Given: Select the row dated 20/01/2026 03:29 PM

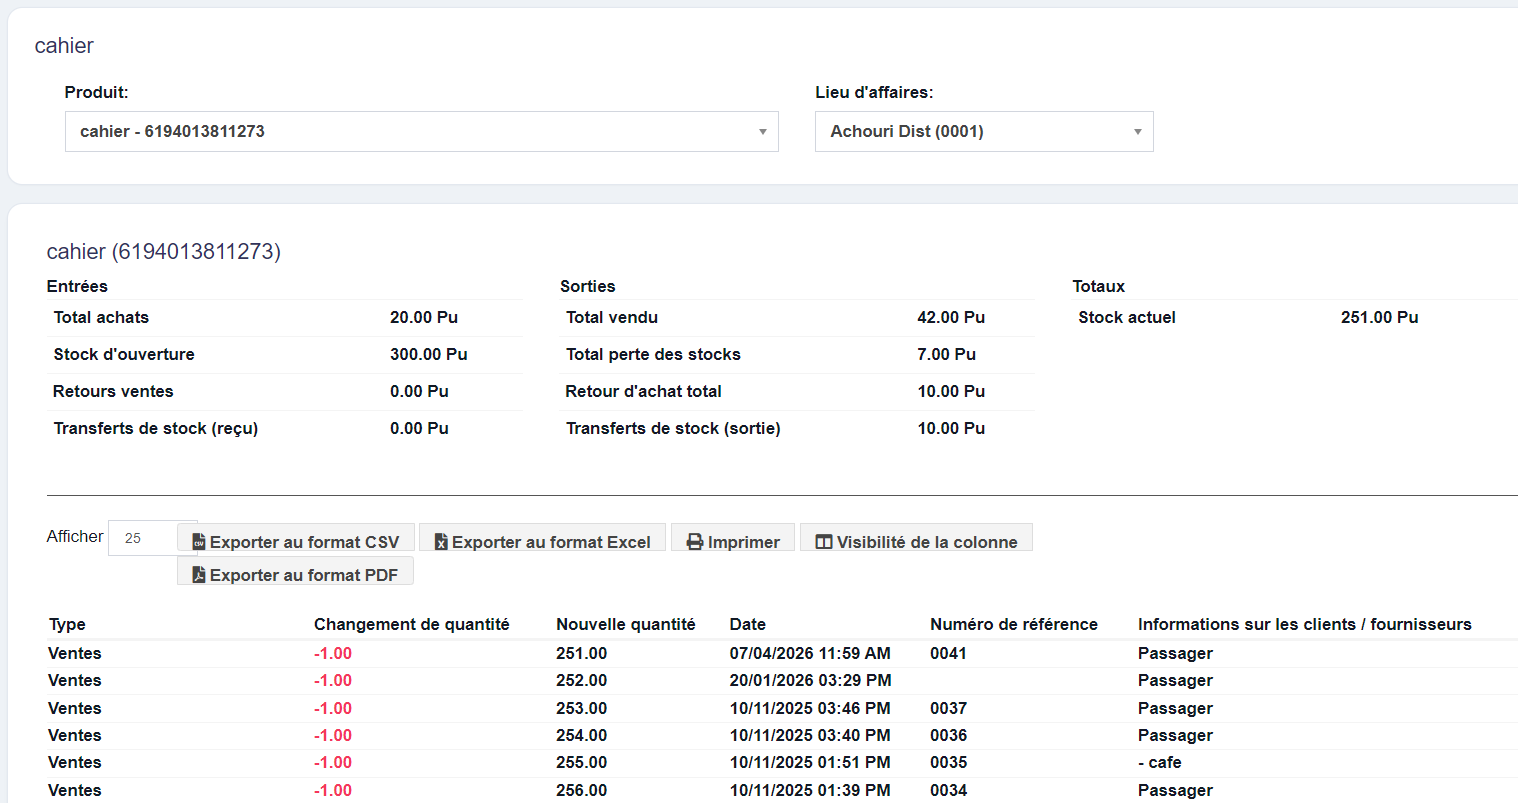Looking at the screenshot, I should click(x=809, y=680).
